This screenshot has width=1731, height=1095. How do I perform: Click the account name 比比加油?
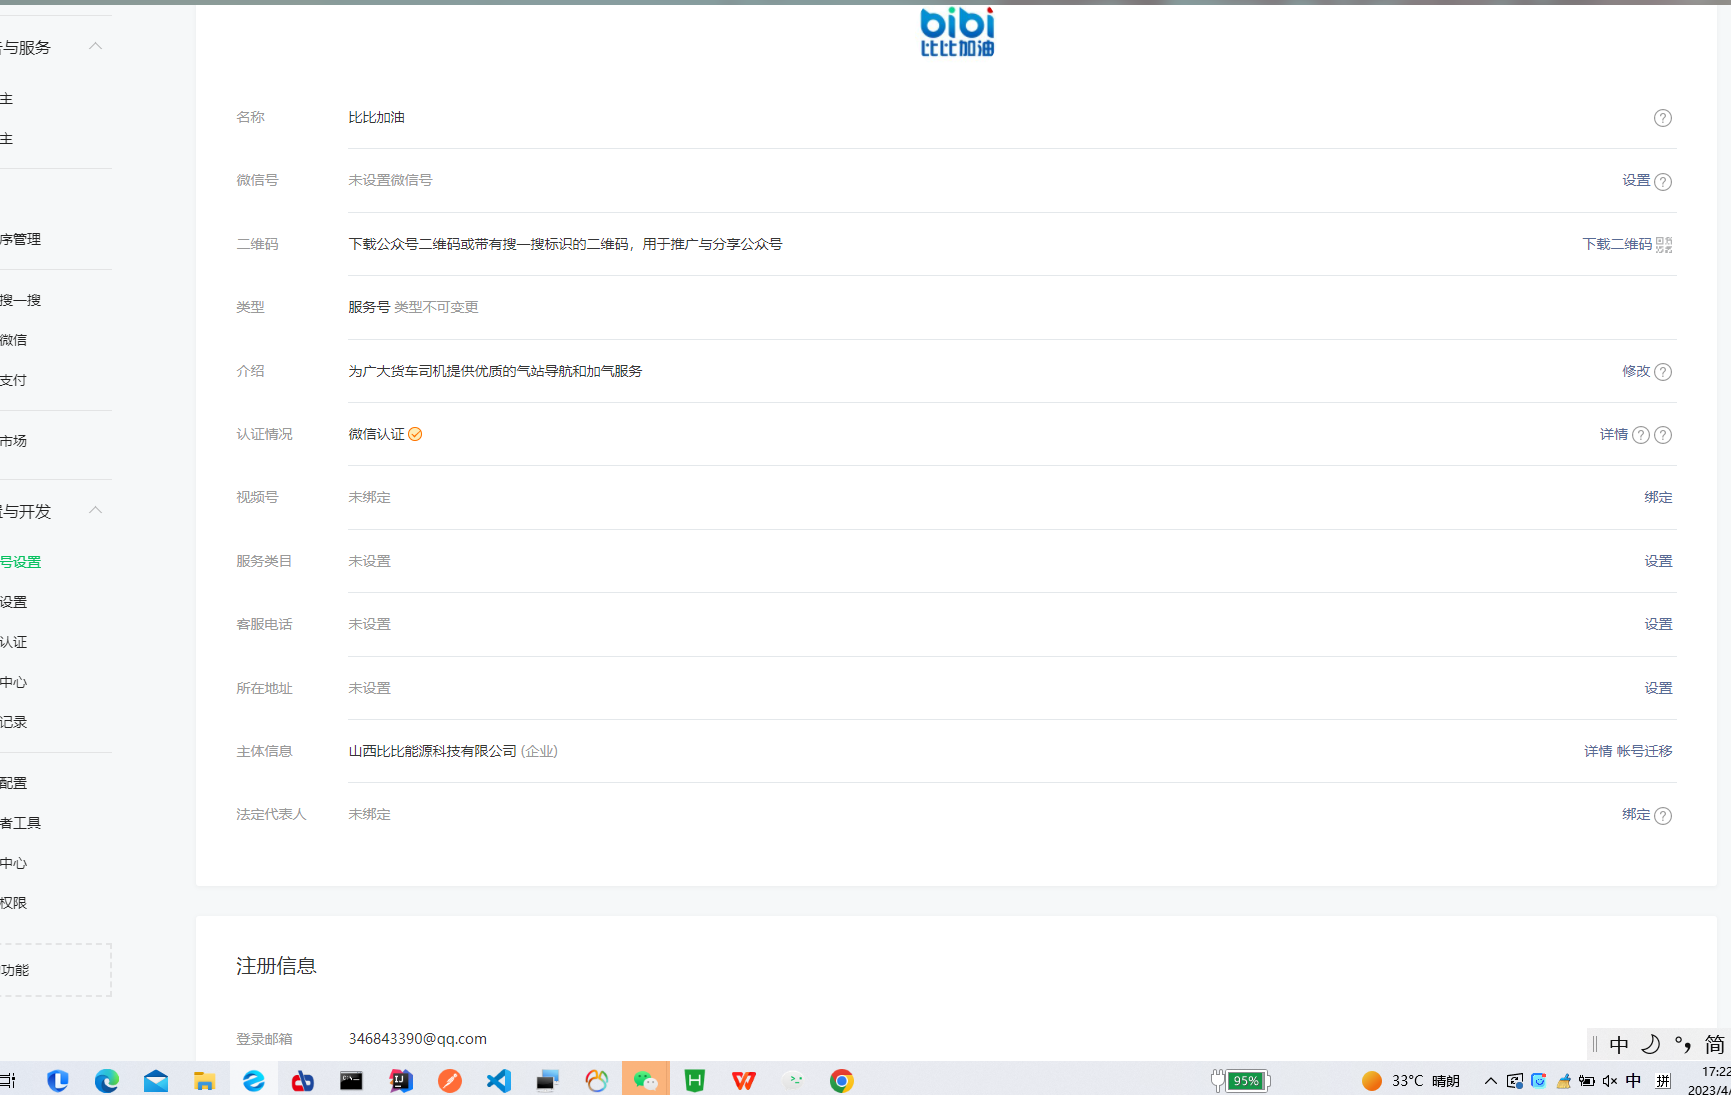[x=376, y=117]
